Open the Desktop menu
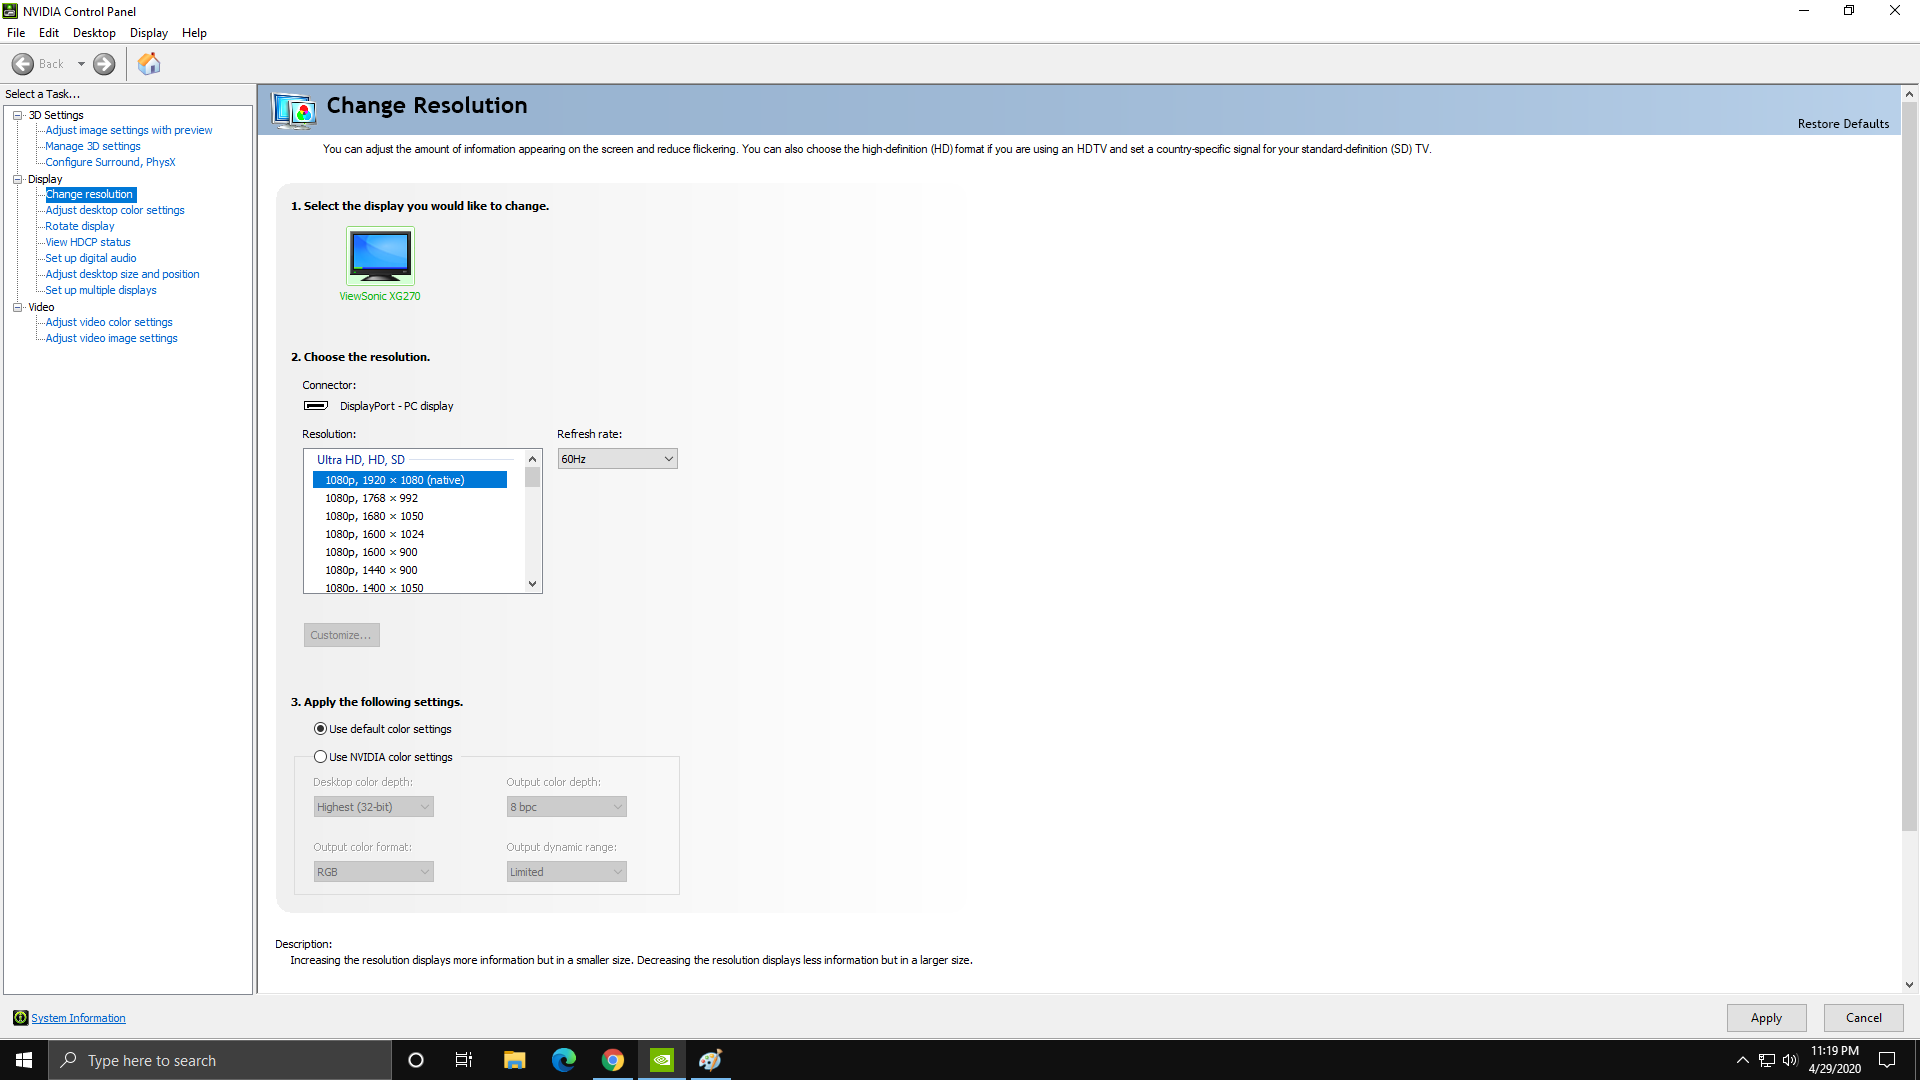Viewport: 1920px width, 1080px height. (x=93, y=32)
